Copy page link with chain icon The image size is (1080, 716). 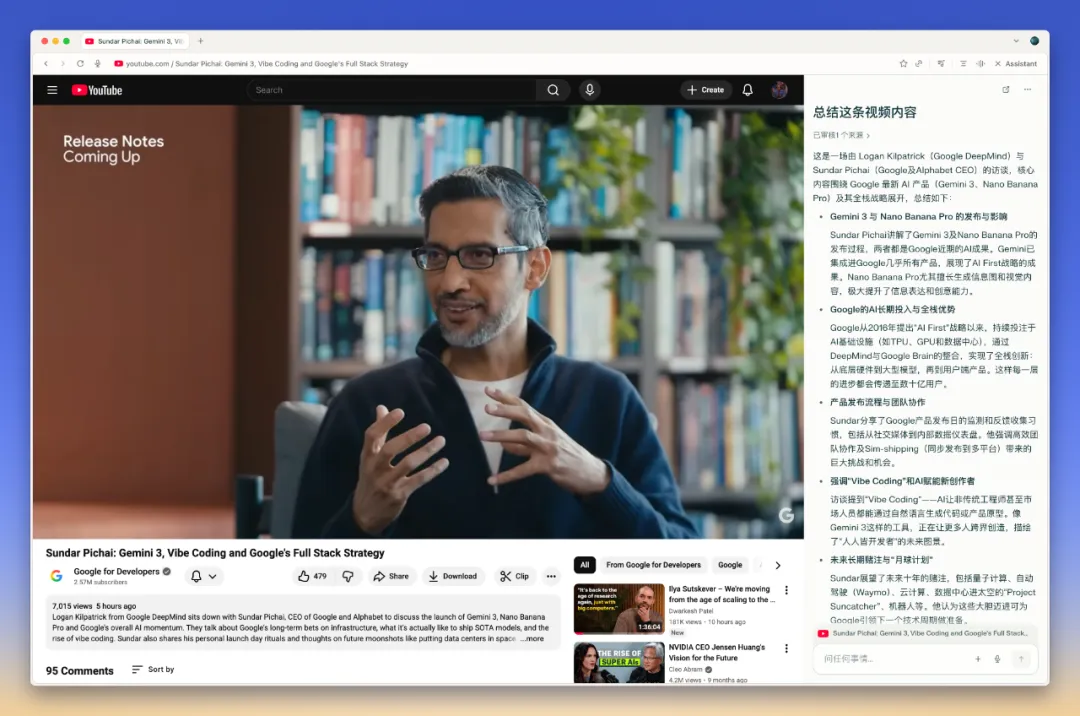[x=919, y=63]
